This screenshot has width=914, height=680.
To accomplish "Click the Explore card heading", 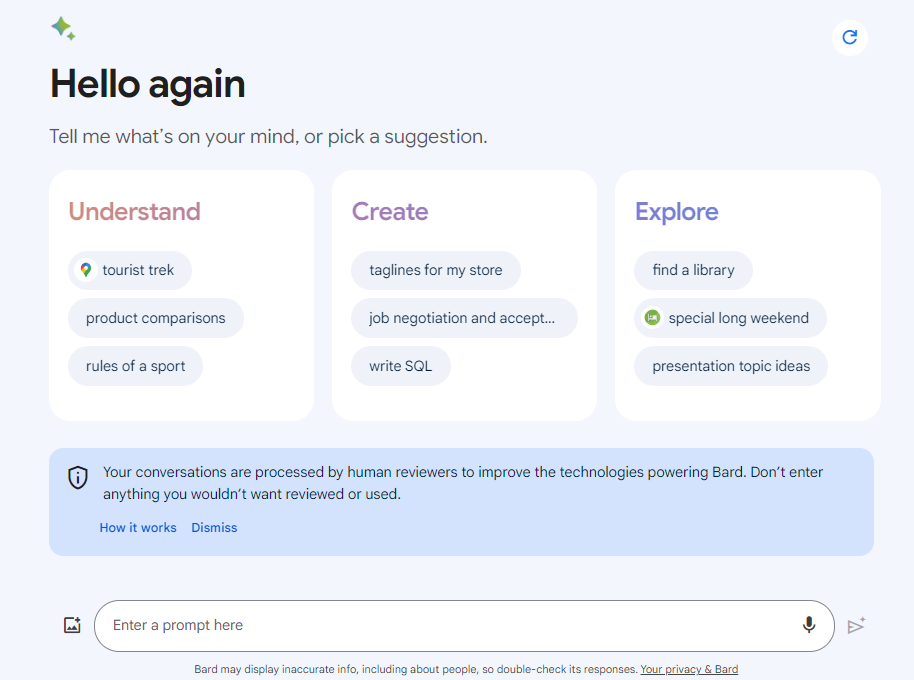I will [676, 212].
